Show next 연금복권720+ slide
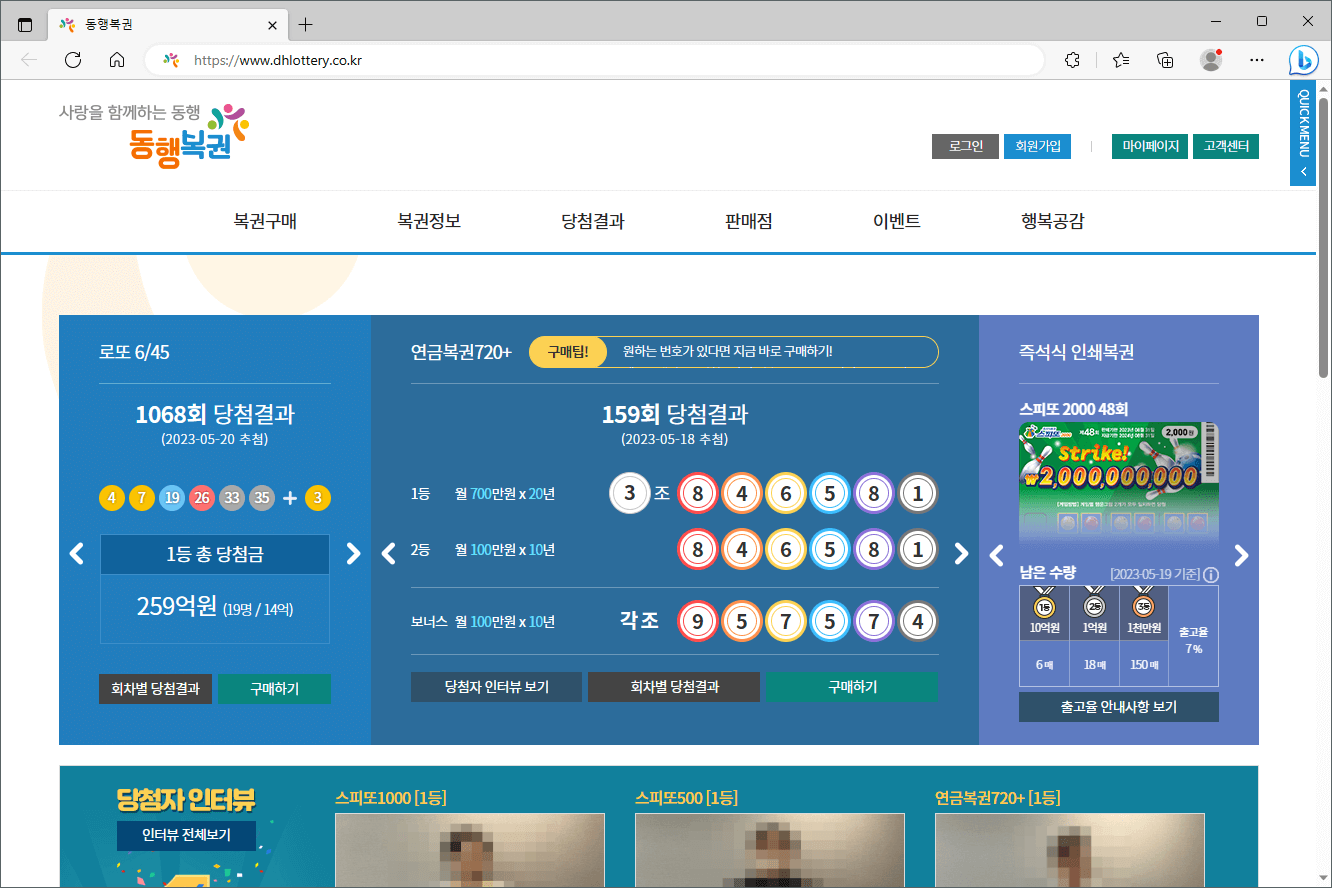1332x888 pixels. pos(961,553)
